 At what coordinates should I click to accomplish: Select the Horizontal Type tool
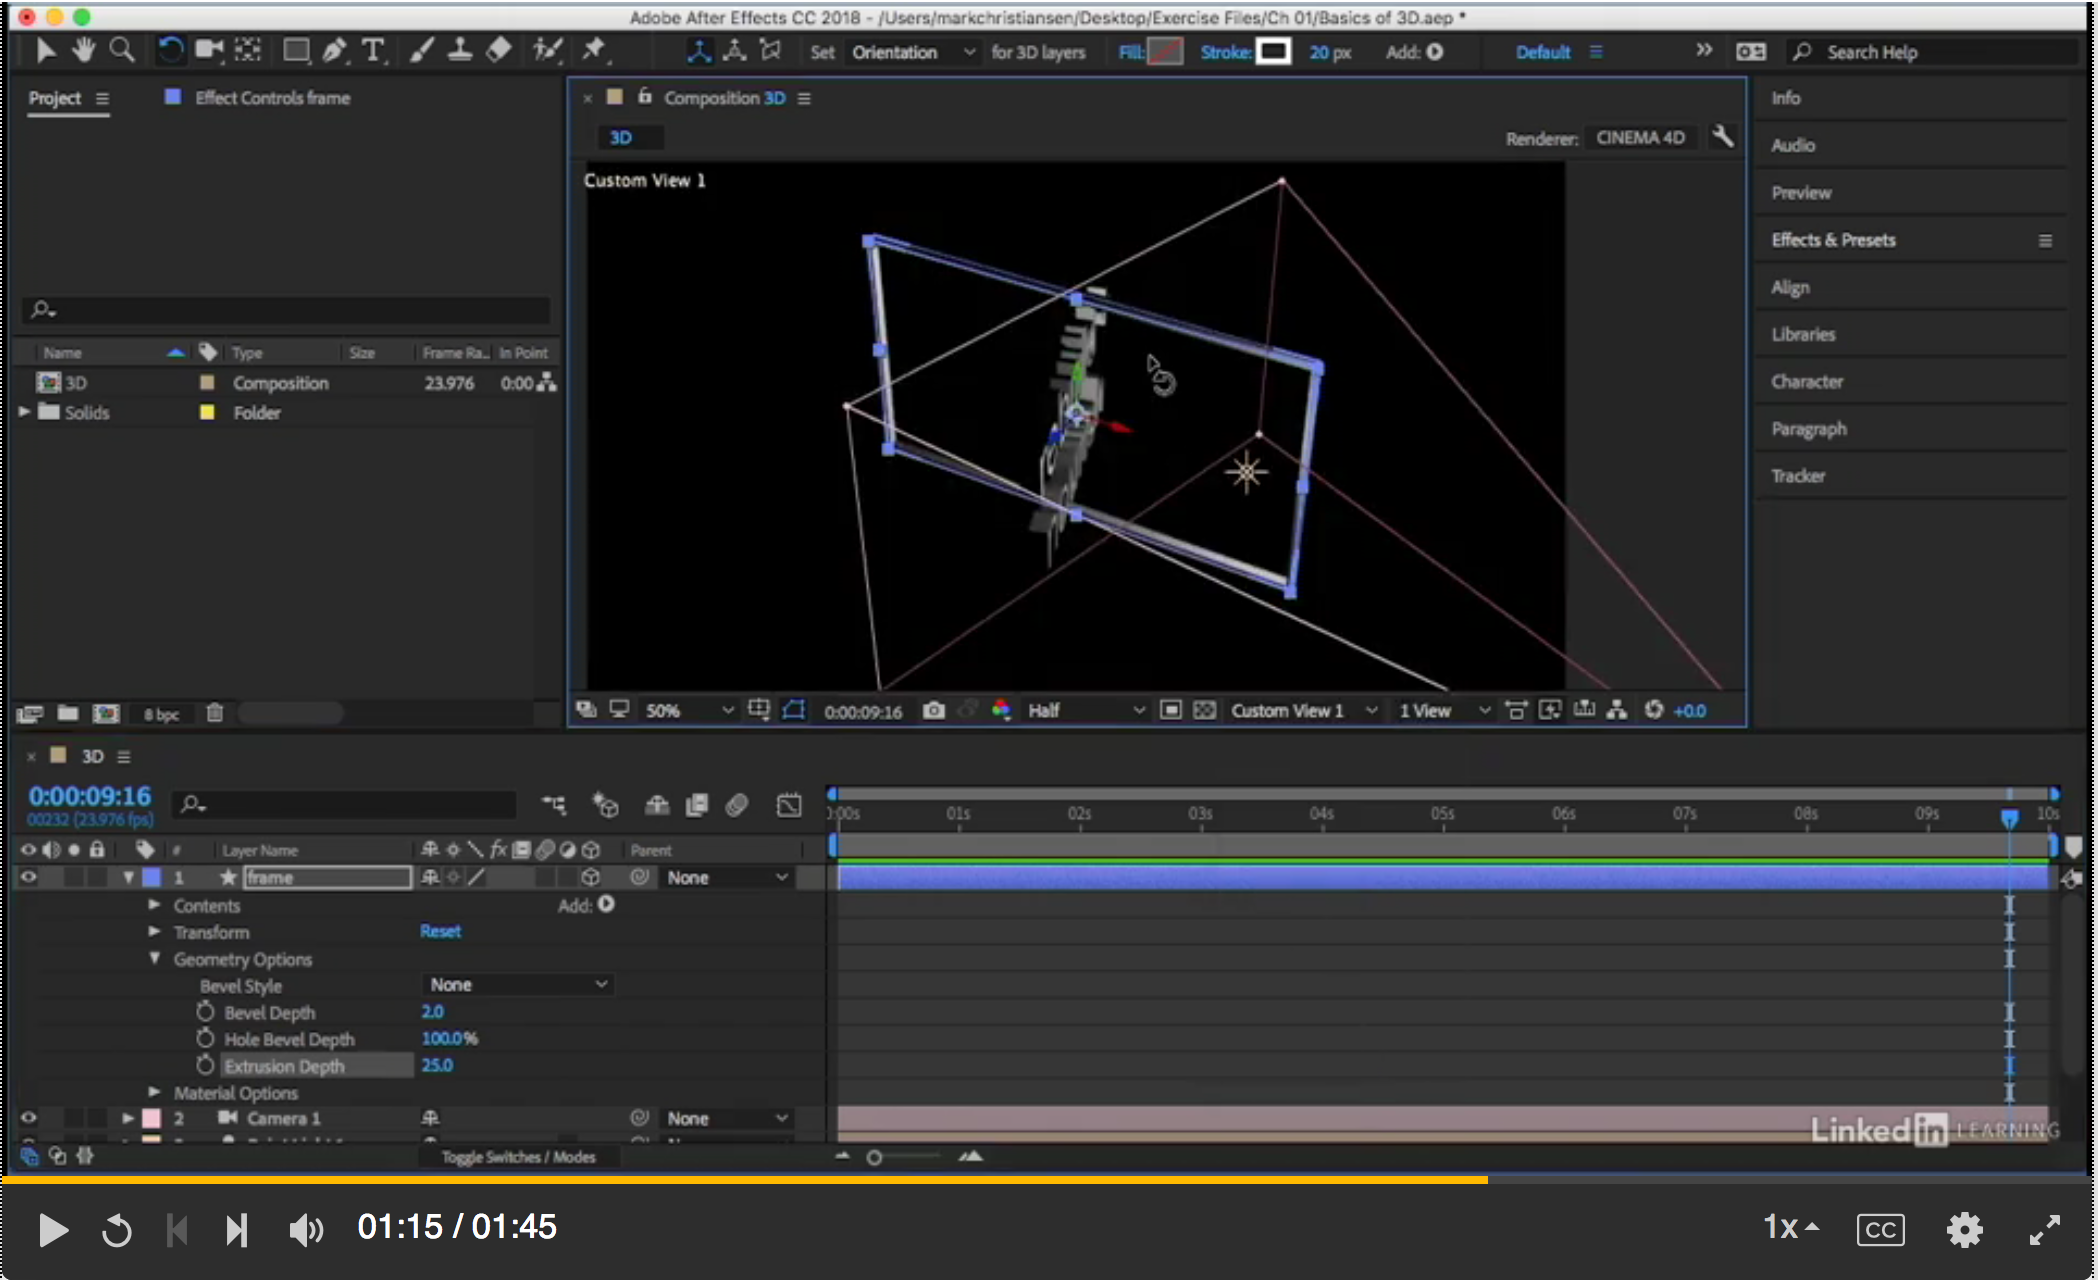click(x=373, y=51)
